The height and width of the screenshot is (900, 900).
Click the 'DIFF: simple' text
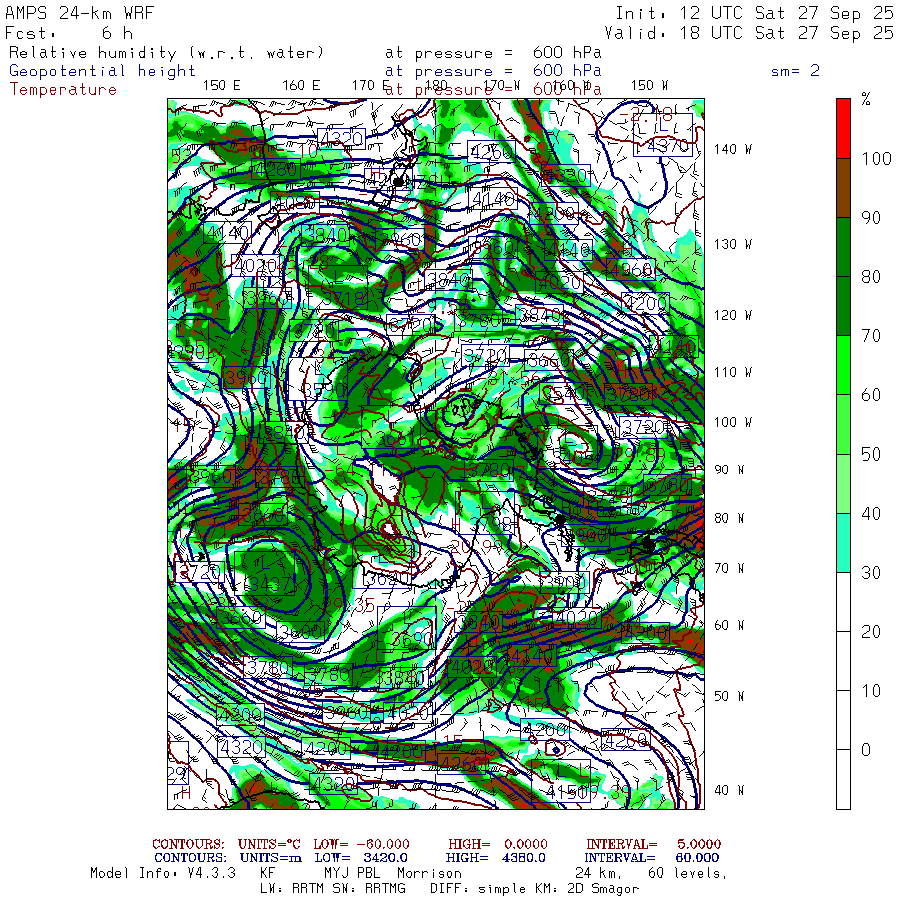click(478, 889)
